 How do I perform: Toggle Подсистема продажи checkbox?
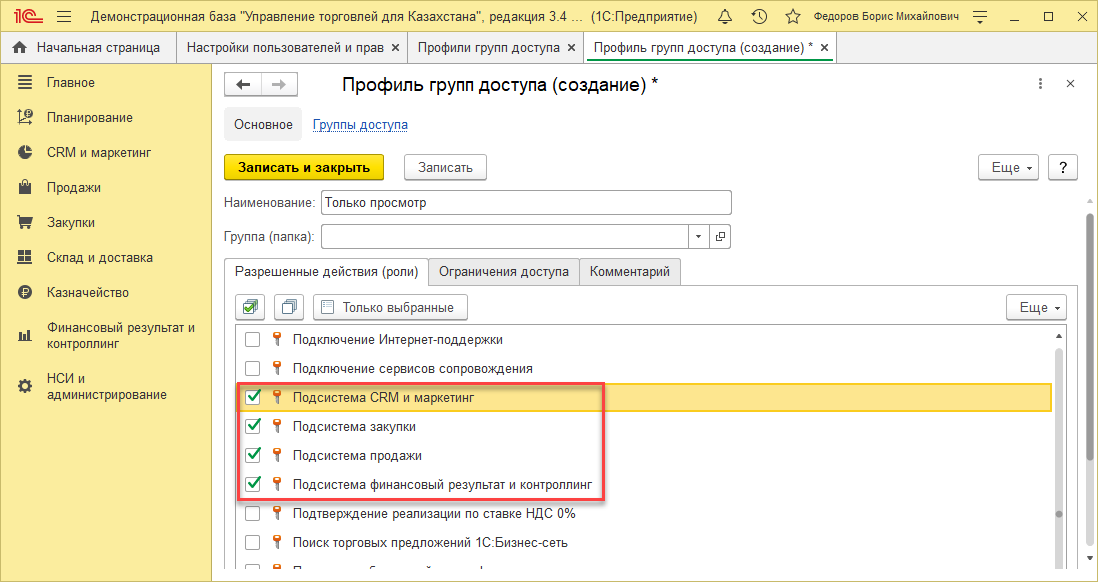253,455
